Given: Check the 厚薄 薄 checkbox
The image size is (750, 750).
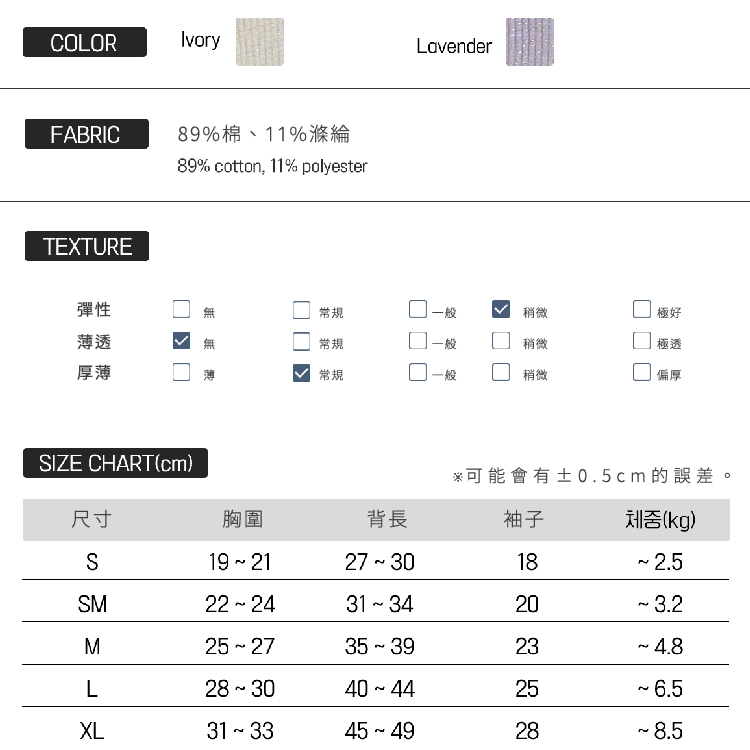Looking at the screenshot, I should [x=181, y=373].
